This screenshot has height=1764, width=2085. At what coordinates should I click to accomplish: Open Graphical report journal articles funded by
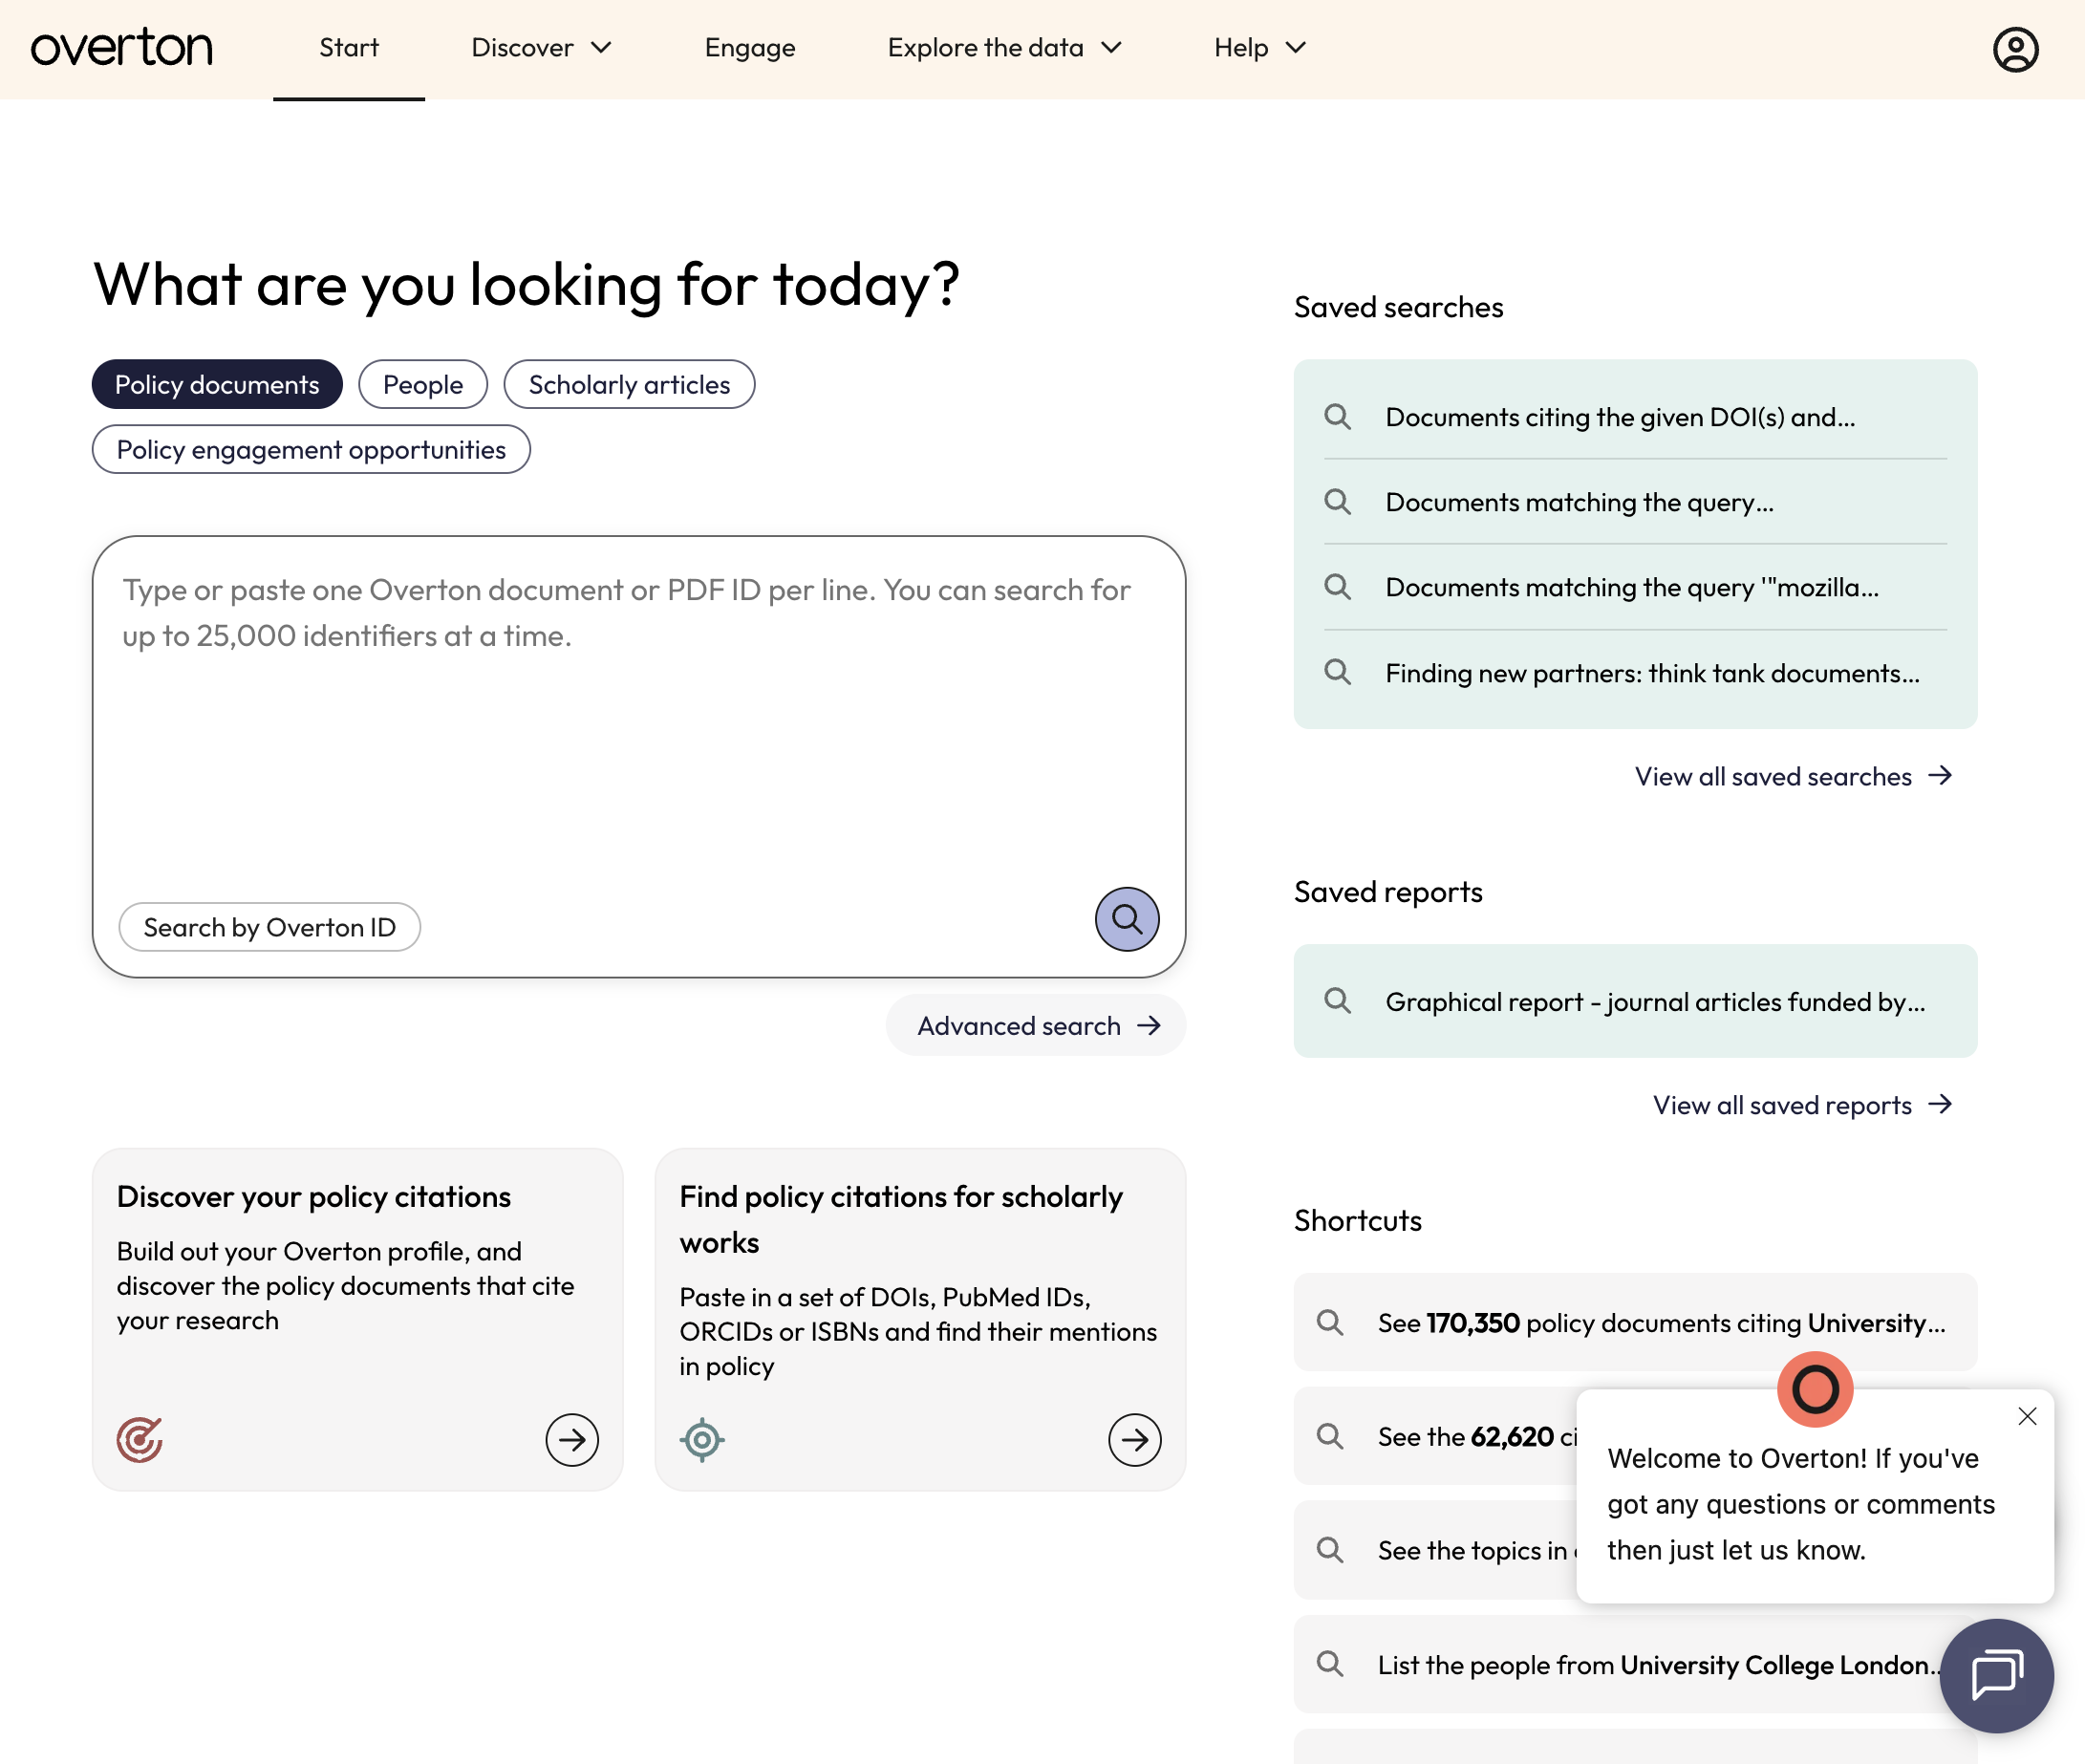point(1634,1001)
